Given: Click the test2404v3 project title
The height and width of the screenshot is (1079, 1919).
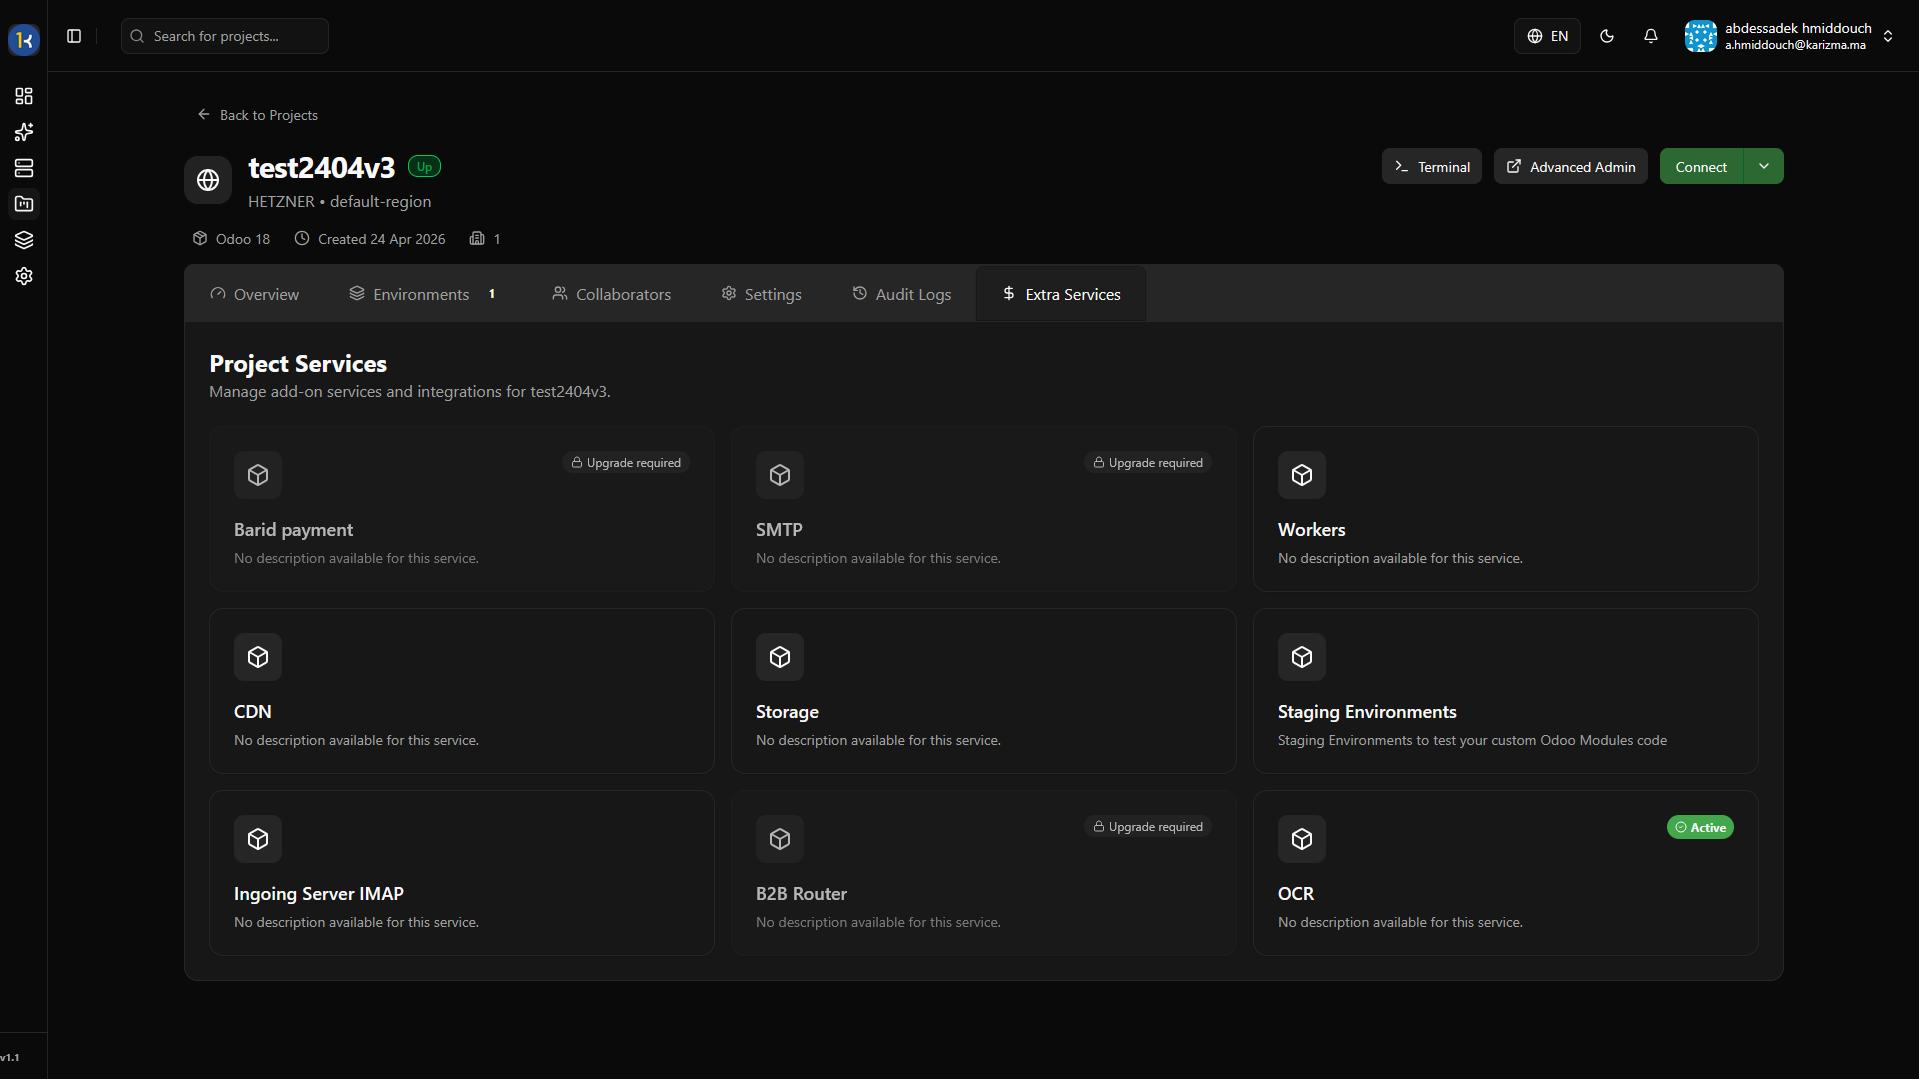Looking at the screenshot, I should [322, 168].
